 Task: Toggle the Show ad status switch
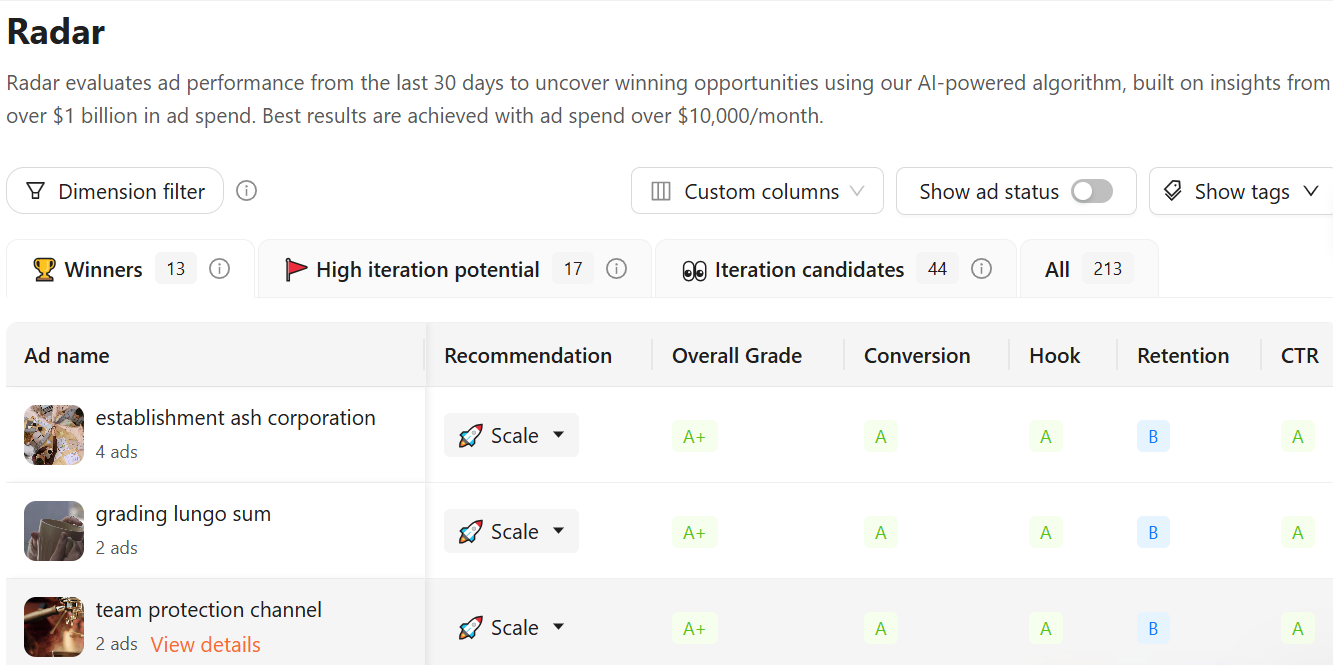point(1092,191)
